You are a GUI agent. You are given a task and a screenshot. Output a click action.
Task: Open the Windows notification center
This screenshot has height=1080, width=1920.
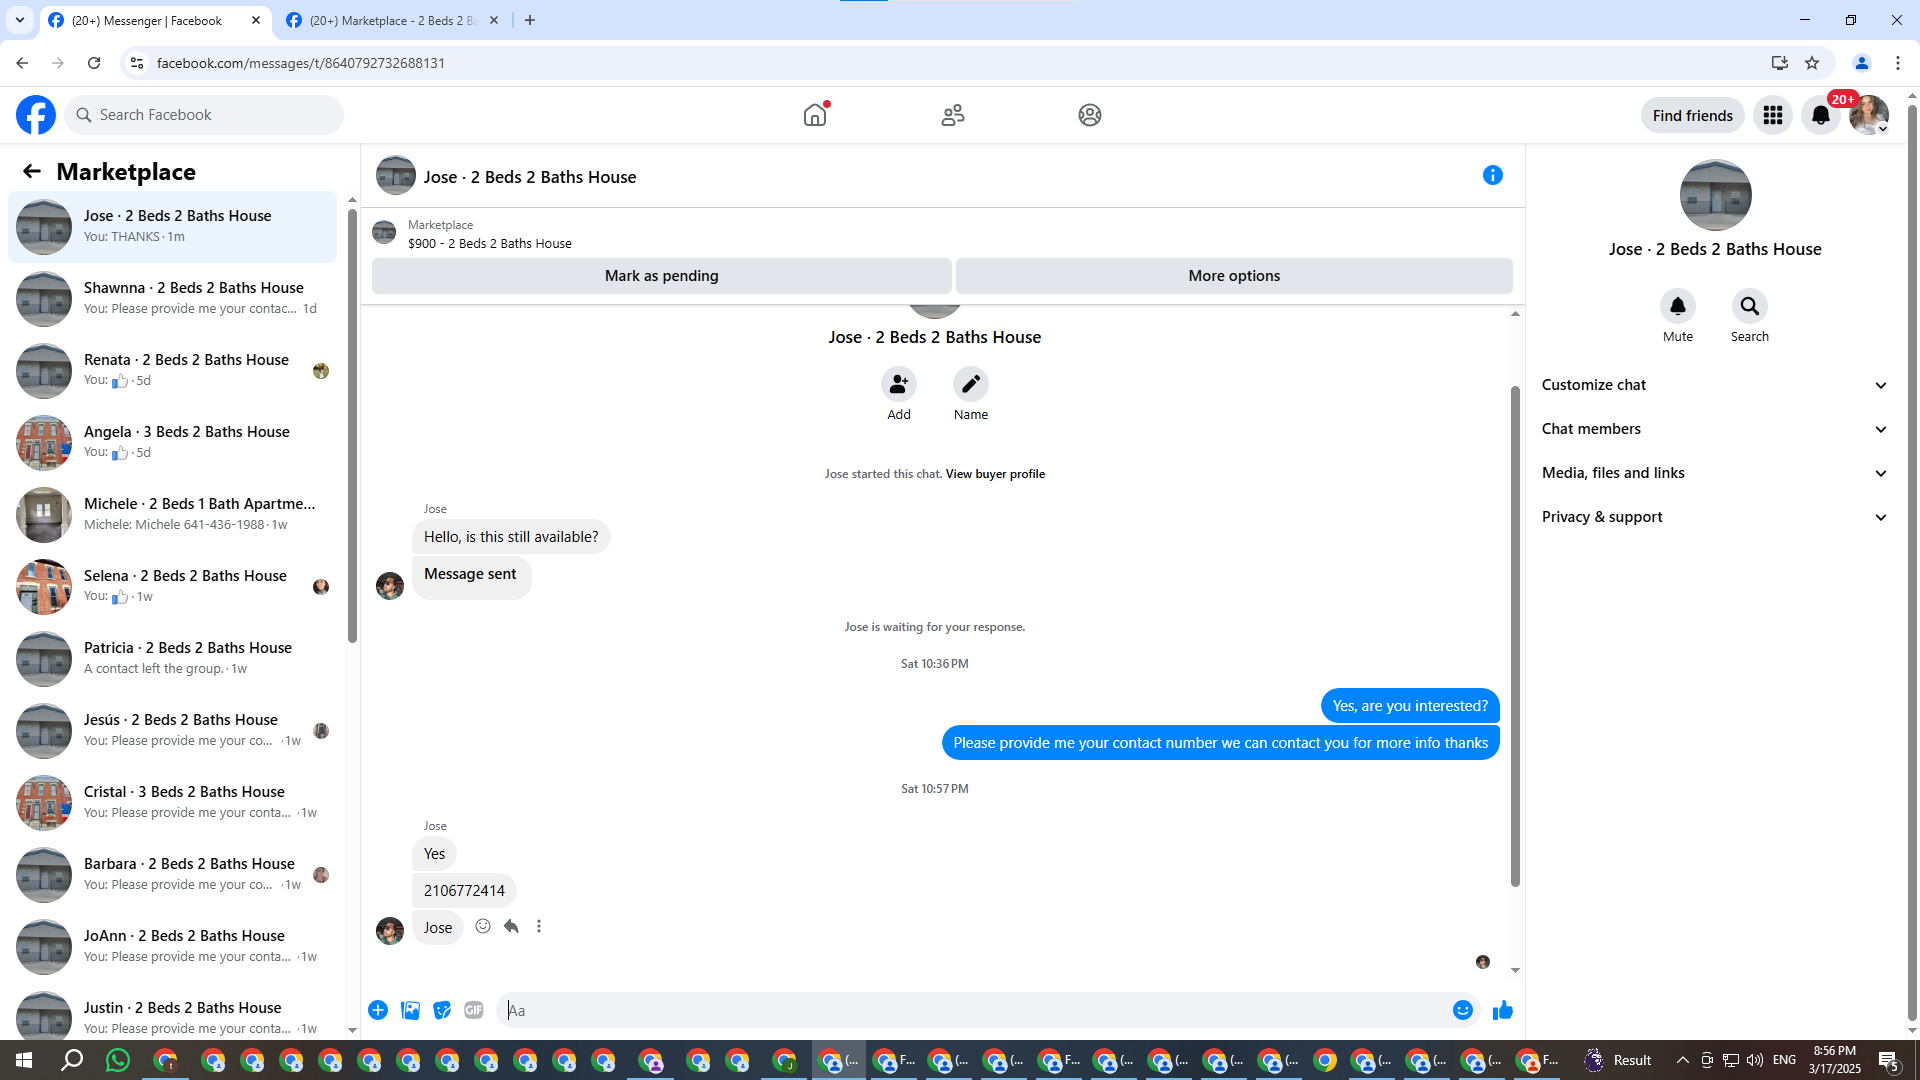point(1889,1060)
